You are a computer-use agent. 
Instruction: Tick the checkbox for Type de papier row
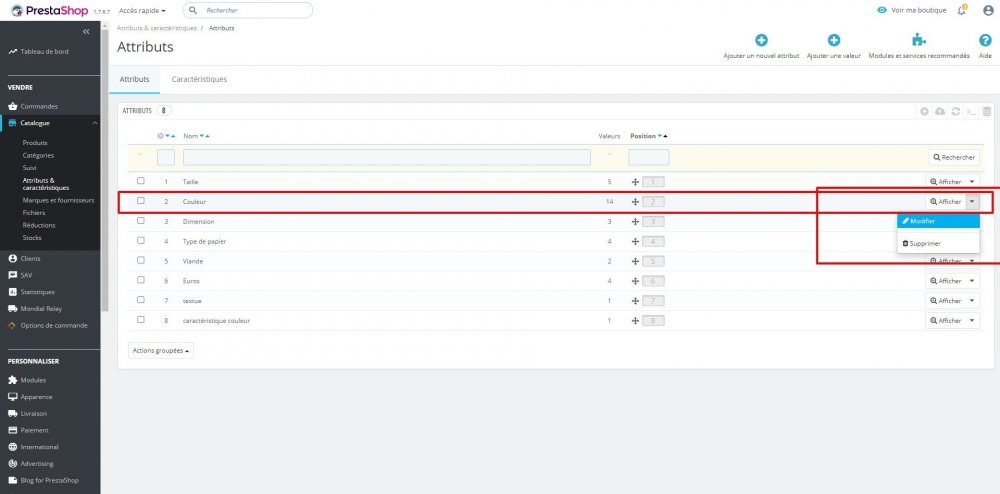141,241
